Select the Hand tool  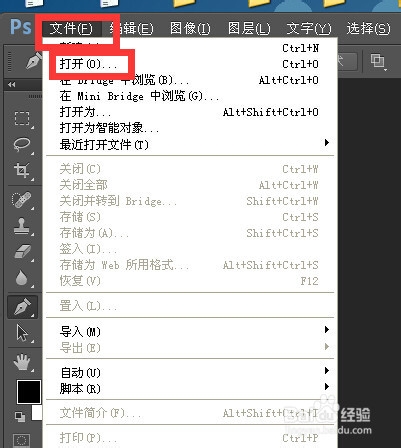point(22,362)
